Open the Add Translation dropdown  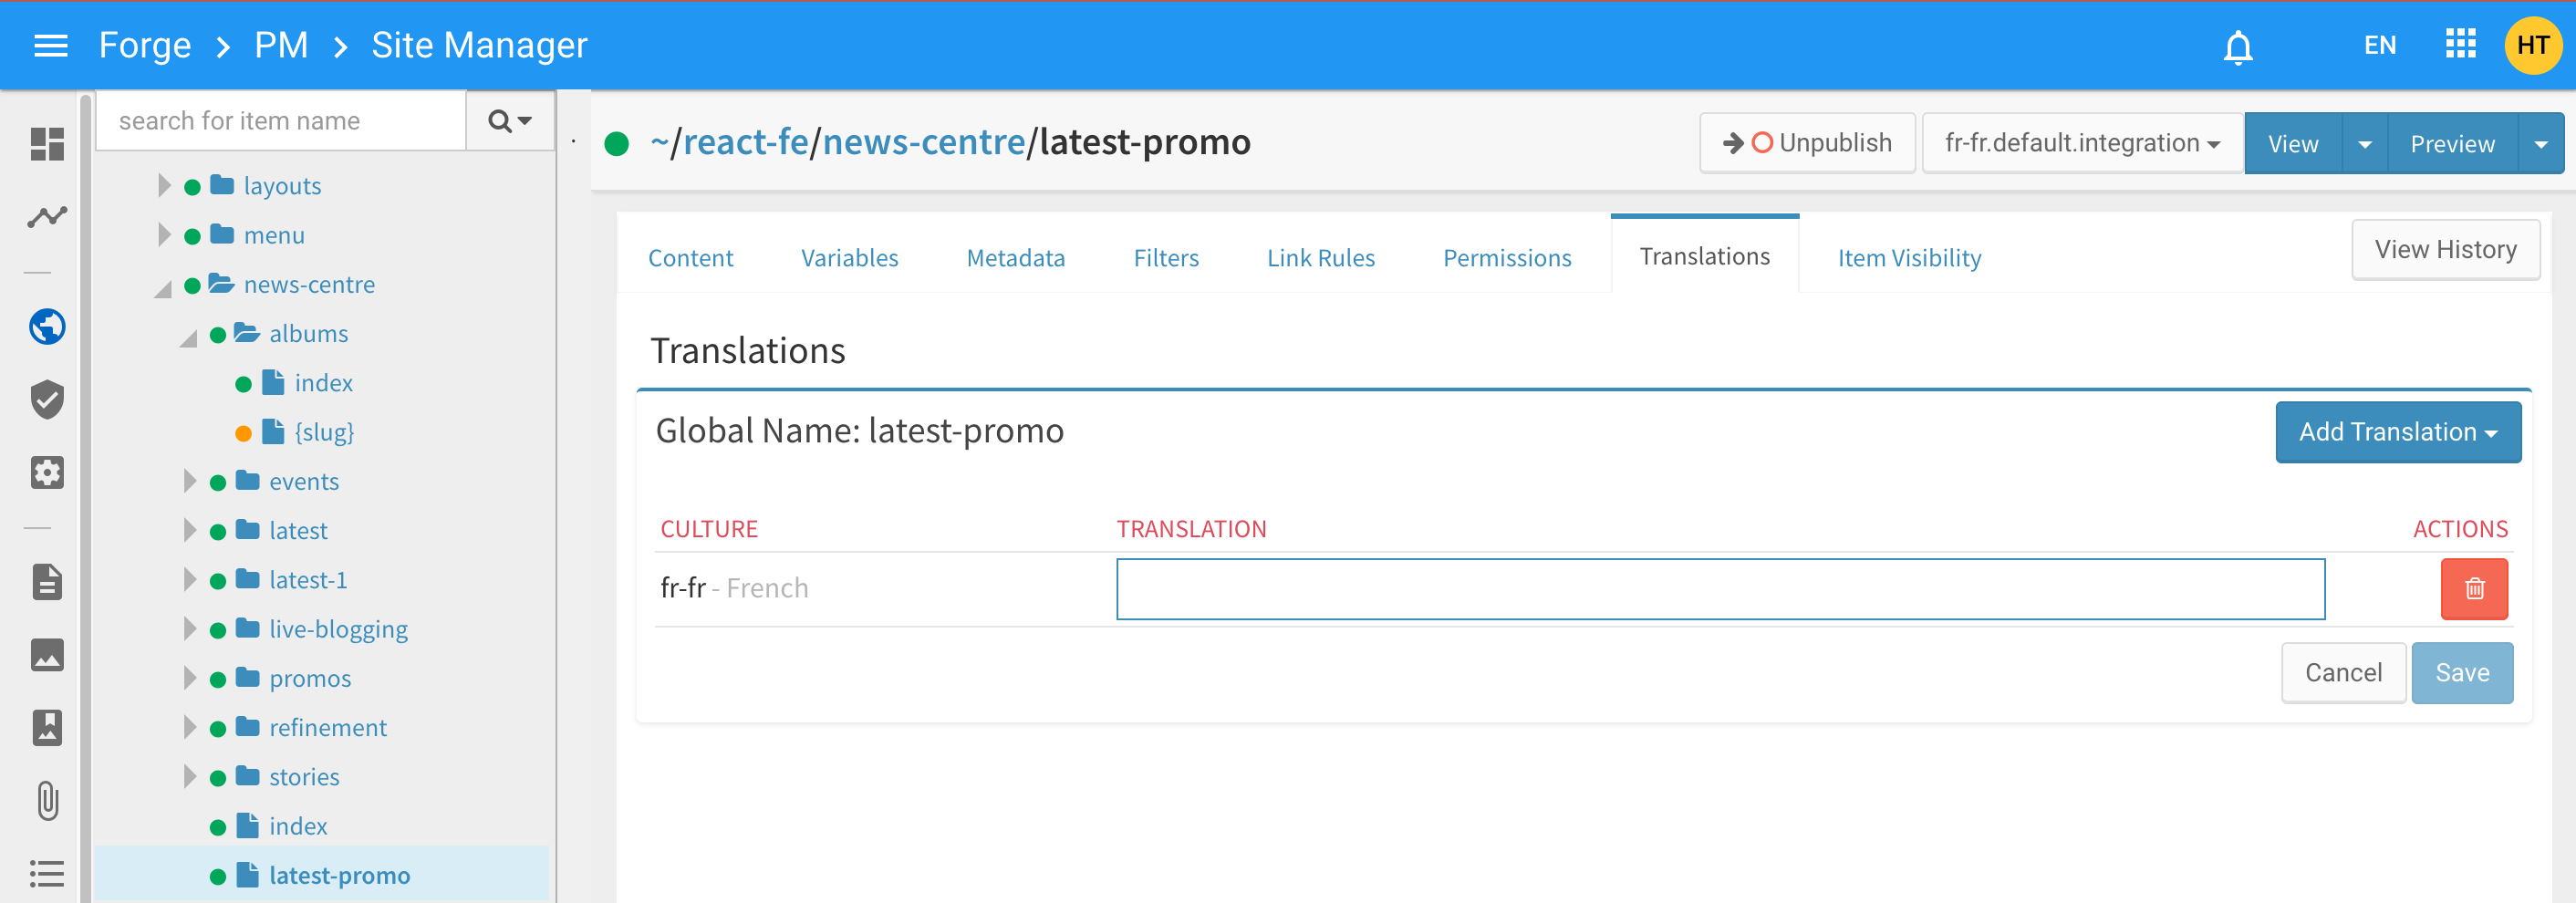pos(2397,432)
